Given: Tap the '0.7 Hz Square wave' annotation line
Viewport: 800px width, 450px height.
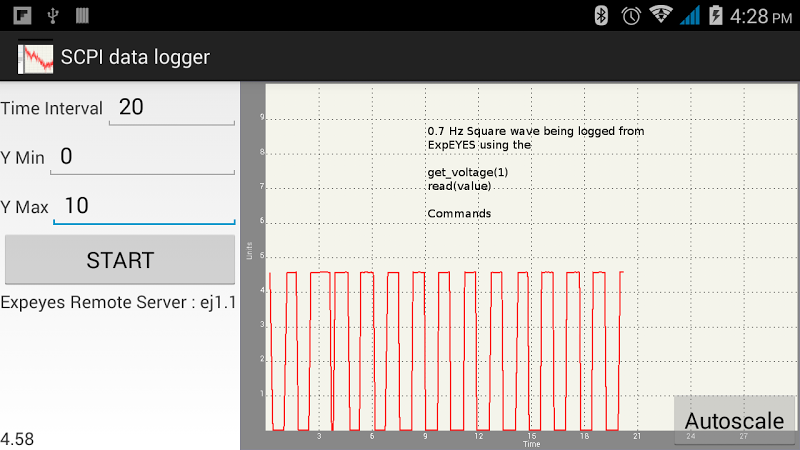Looking at the screenshot, I should tap(536, 131).
